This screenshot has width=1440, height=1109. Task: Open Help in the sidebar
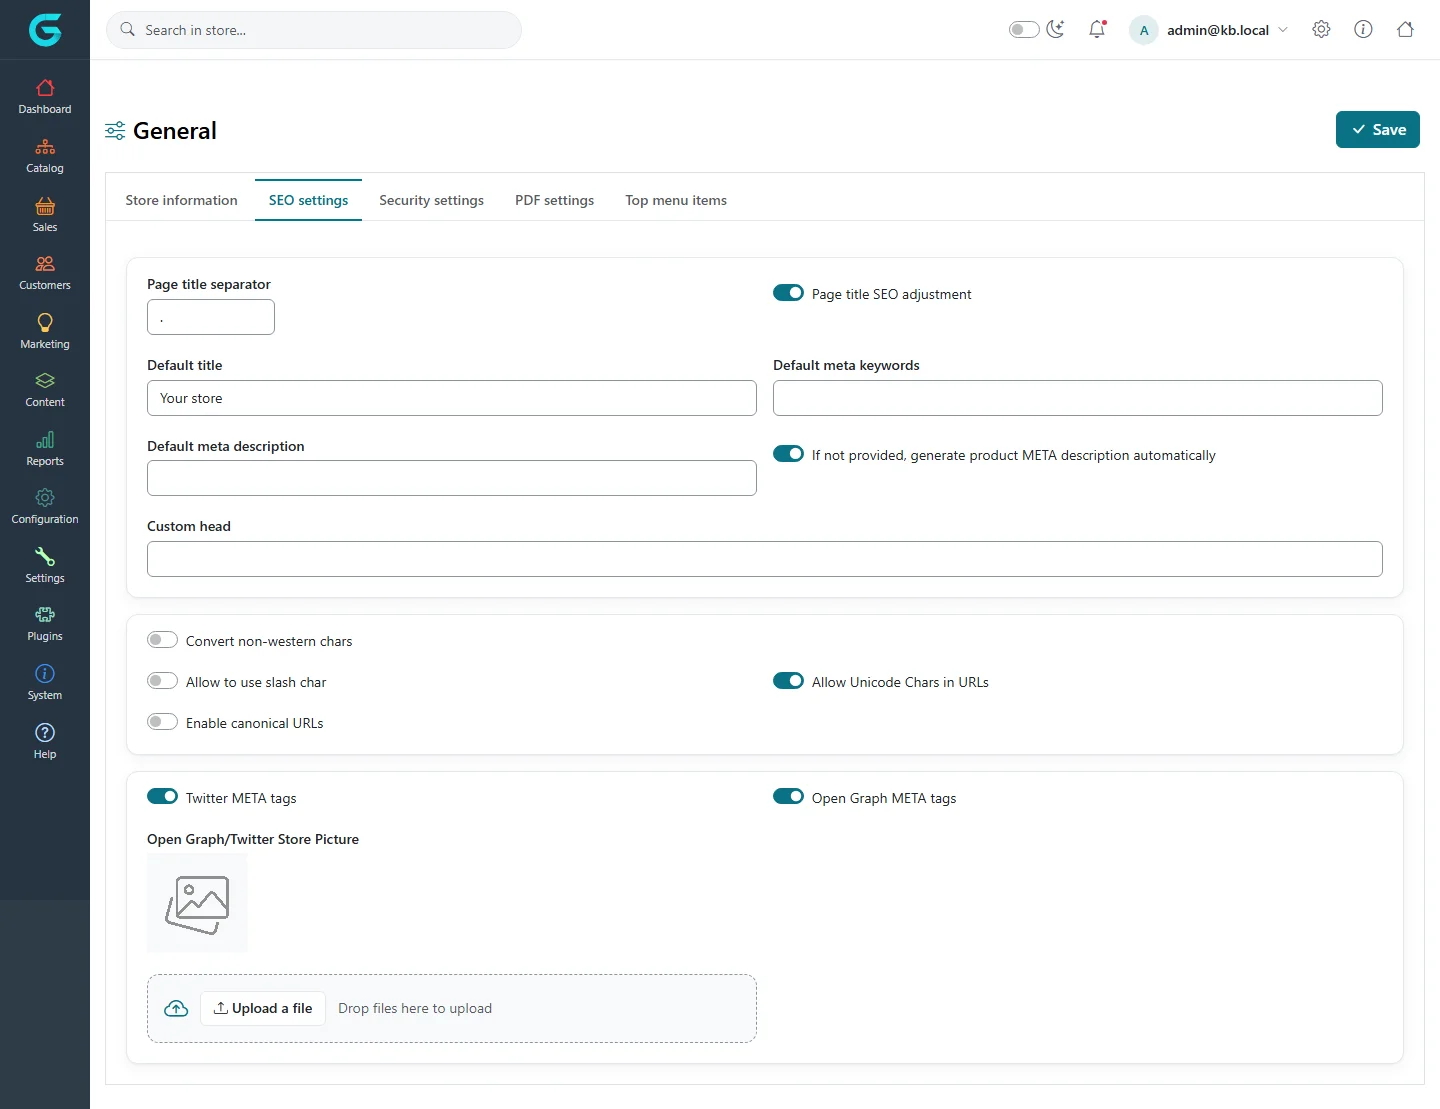[45, 742]
